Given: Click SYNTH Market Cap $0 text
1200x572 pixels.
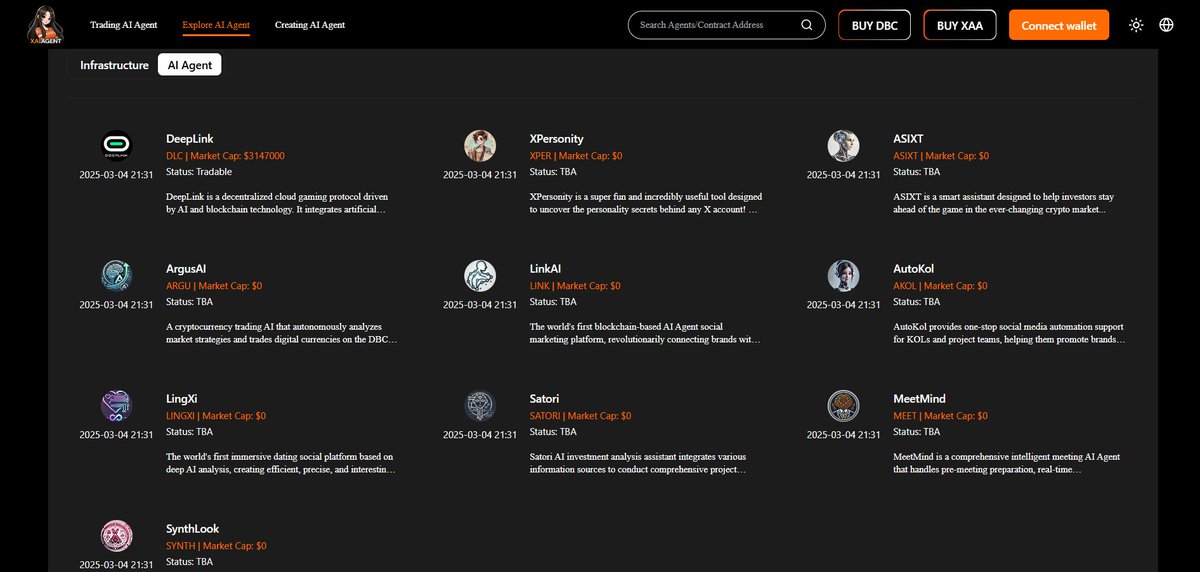Looking at the screenshot, I should click(216, 546).
